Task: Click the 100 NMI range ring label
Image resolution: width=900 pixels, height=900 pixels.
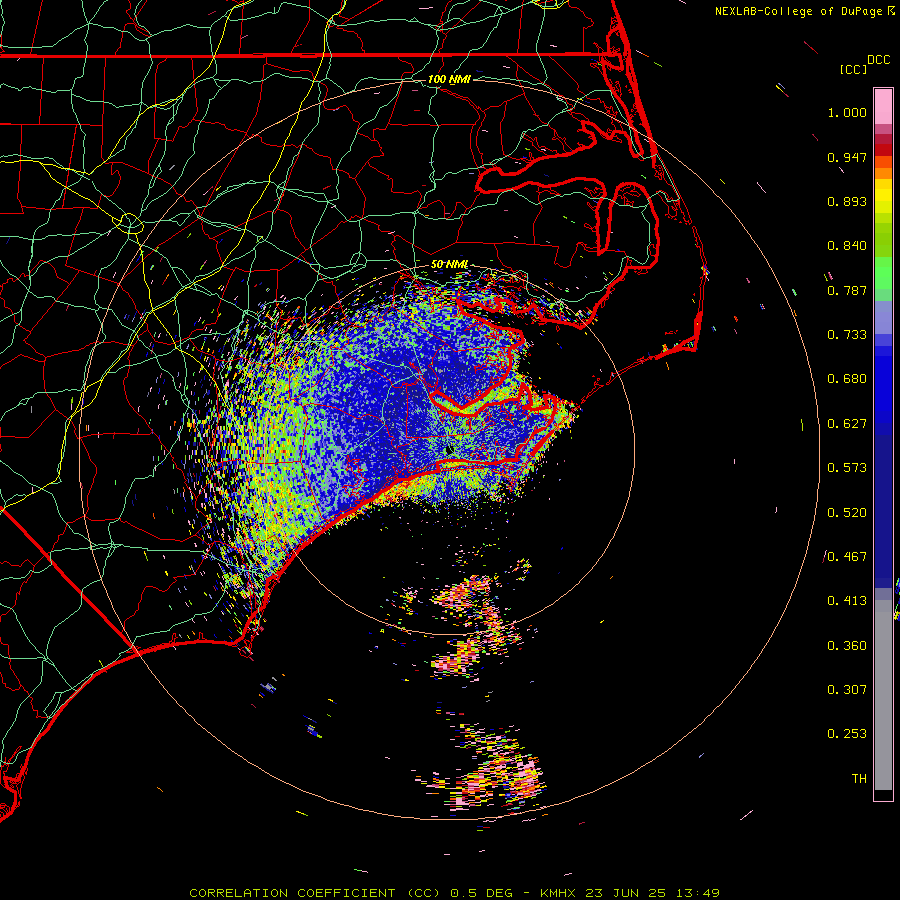Action: [x=449, y=79]
